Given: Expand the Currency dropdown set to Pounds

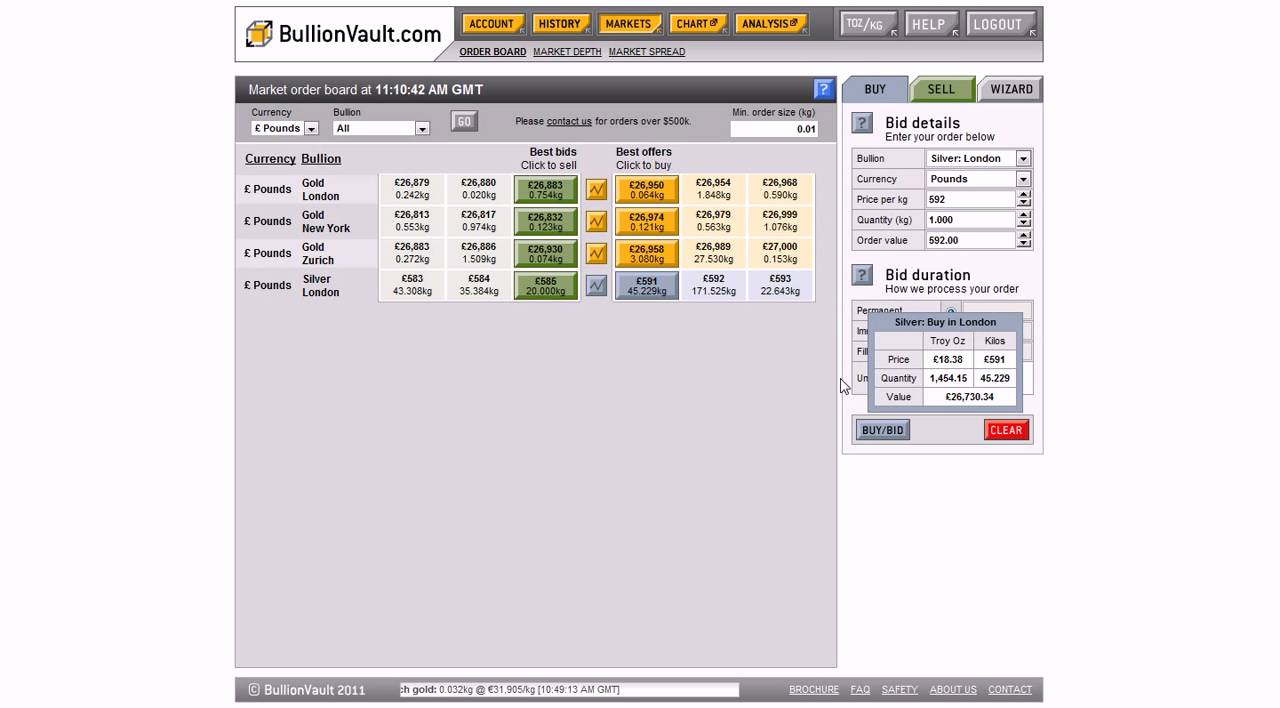Looking at the screenshot, I should [1023, 179].
